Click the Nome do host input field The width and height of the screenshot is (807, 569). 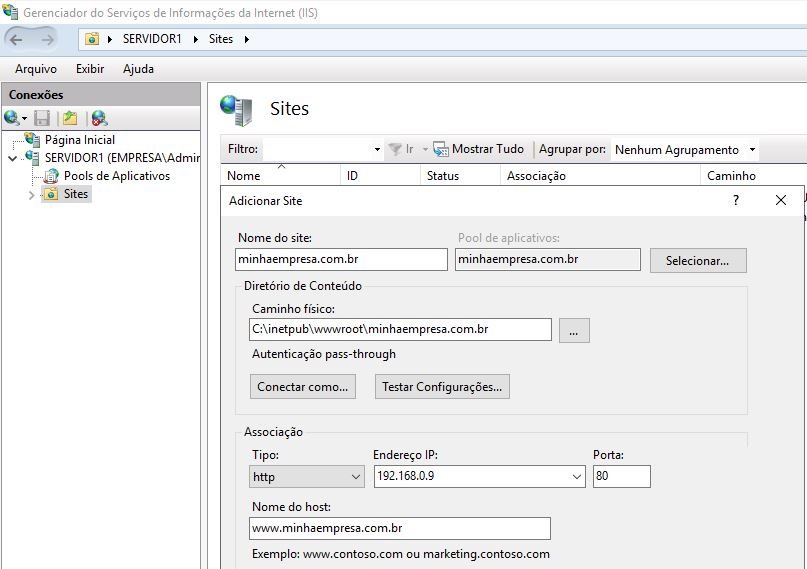coord(400,528)
